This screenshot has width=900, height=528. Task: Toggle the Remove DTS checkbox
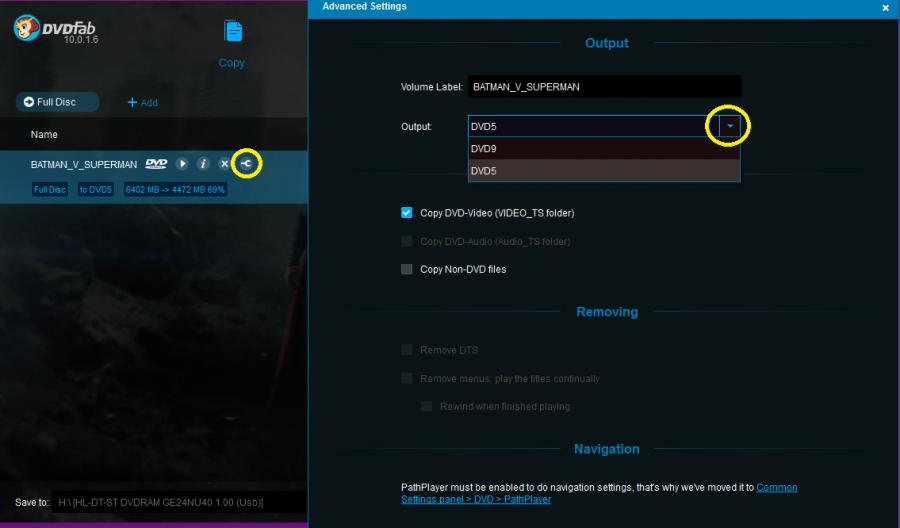tap(407, 350)
